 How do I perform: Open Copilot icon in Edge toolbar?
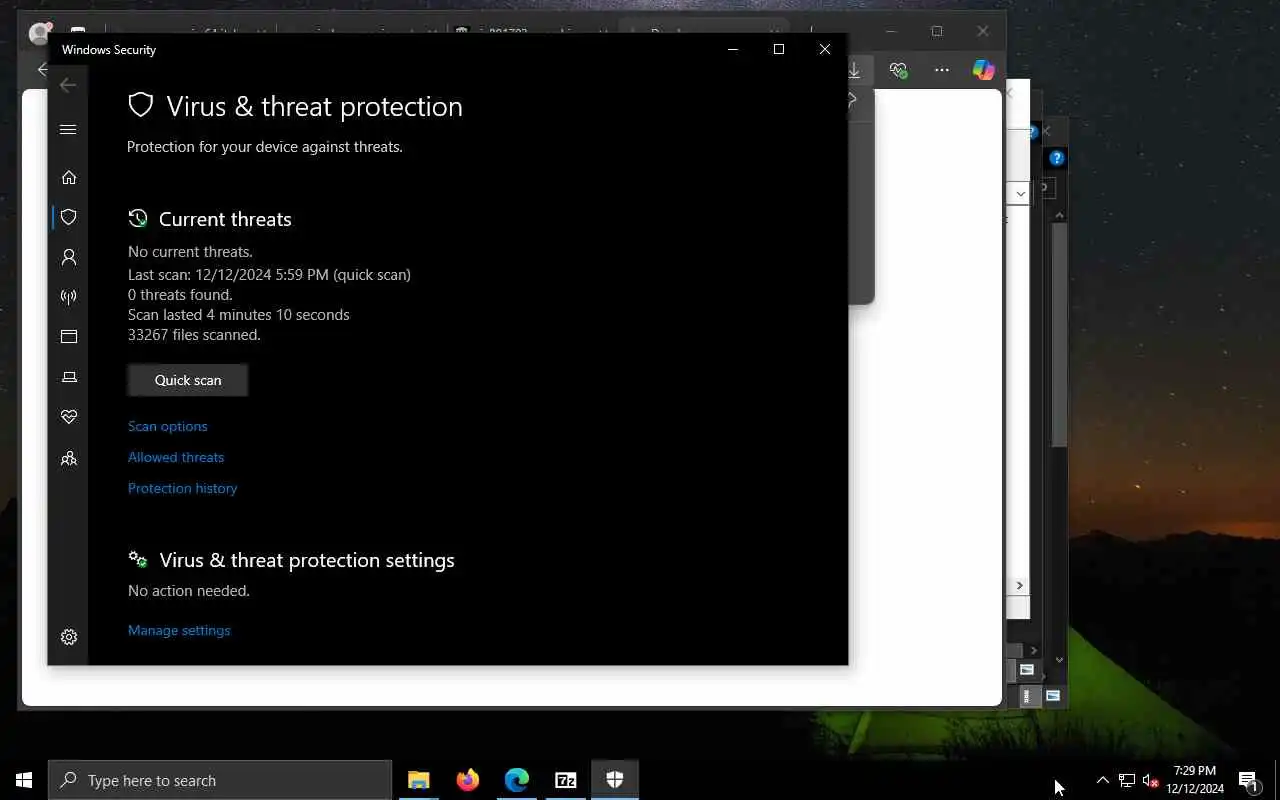pyautogui.click(x=984, y=69)
